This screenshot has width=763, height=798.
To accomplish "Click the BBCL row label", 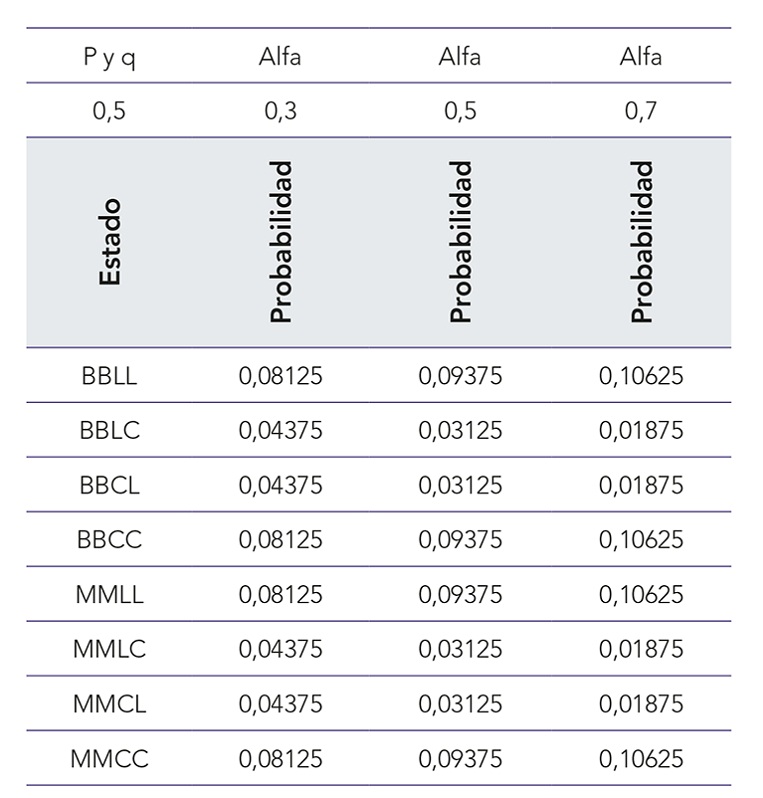I will [109, 485].
